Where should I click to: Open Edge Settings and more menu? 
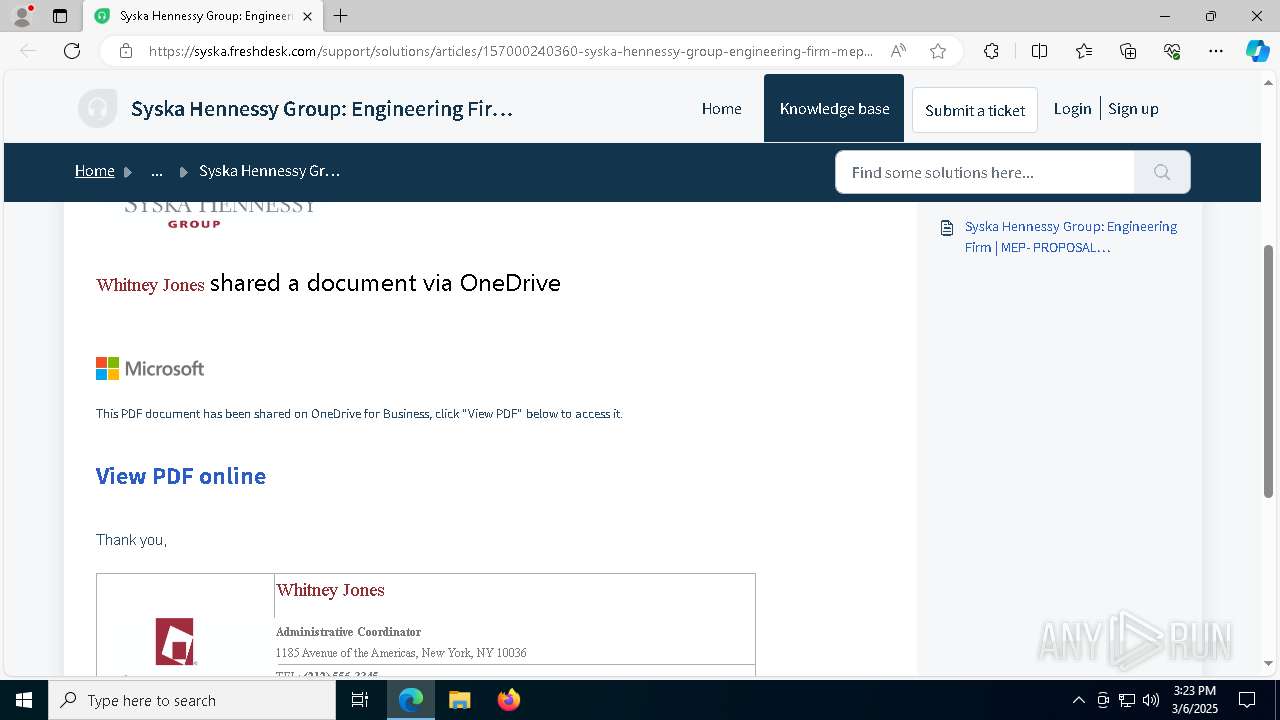[x=1216, y=51]
